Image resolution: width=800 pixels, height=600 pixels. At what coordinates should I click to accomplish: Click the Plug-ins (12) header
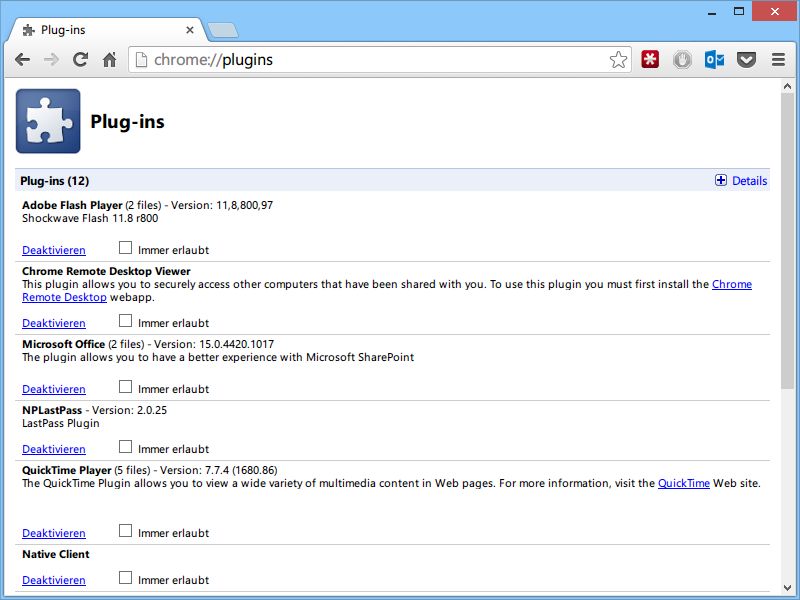tap(55, 181)
